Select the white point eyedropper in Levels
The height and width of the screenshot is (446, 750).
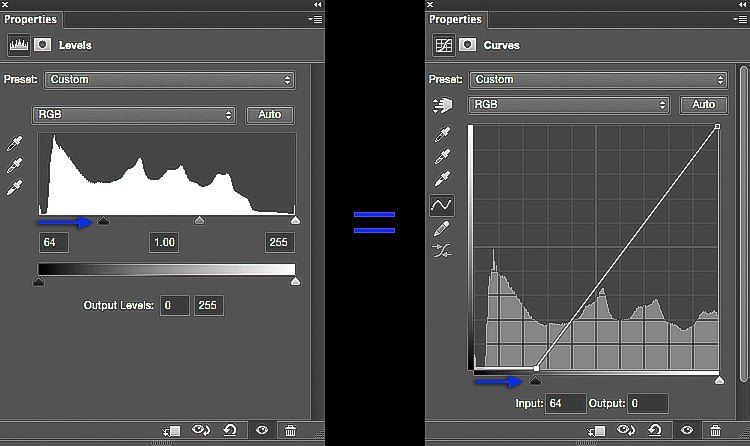pyautogui.click(x=14, y=187)
